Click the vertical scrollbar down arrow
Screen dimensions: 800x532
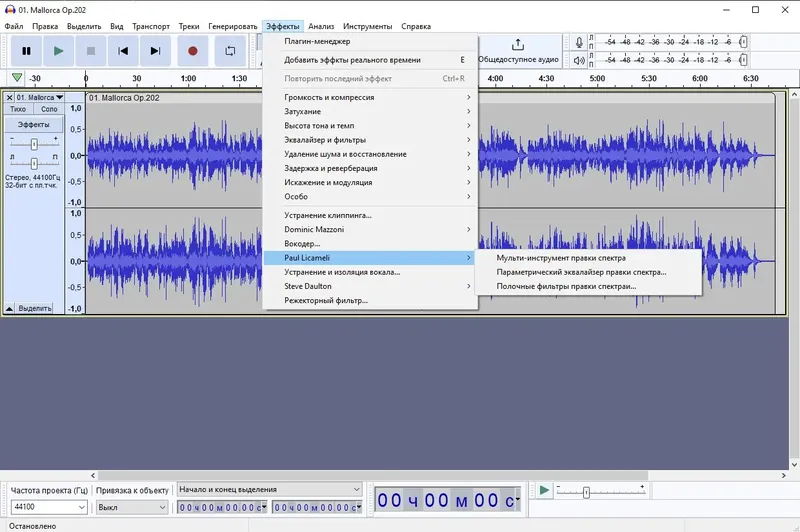[794, 465]
